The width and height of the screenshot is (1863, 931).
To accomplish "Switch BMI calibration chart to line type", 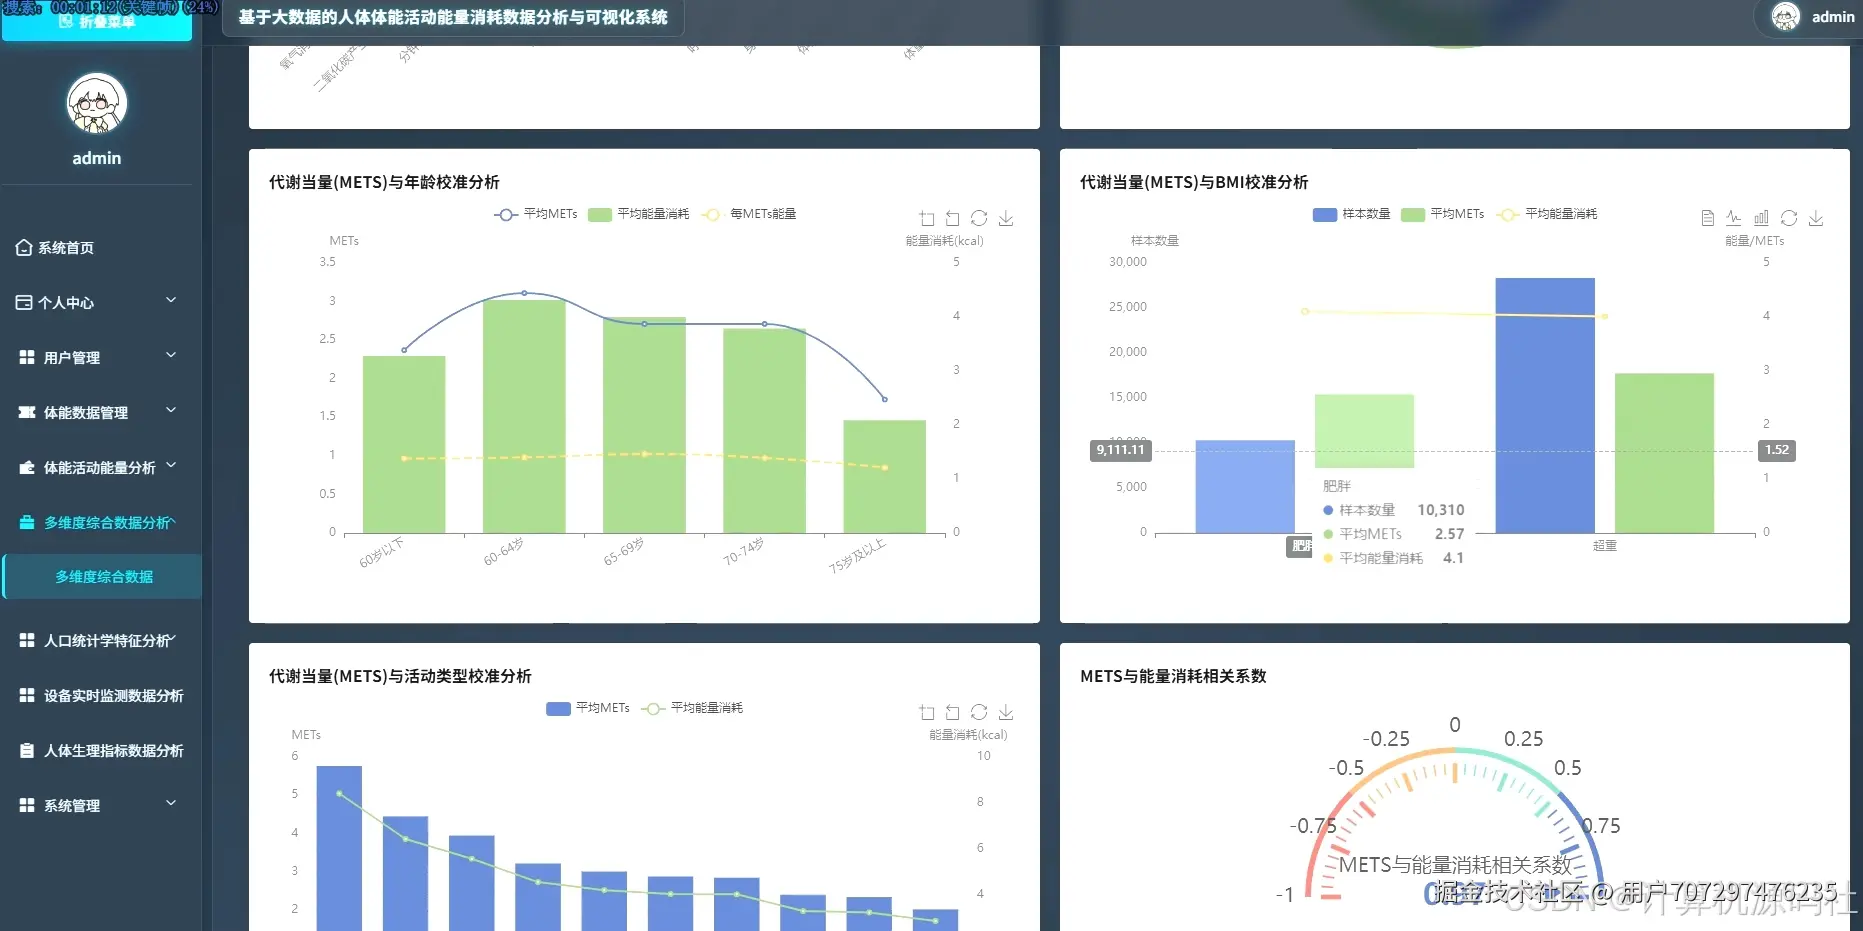I will tap(1734, 218).
